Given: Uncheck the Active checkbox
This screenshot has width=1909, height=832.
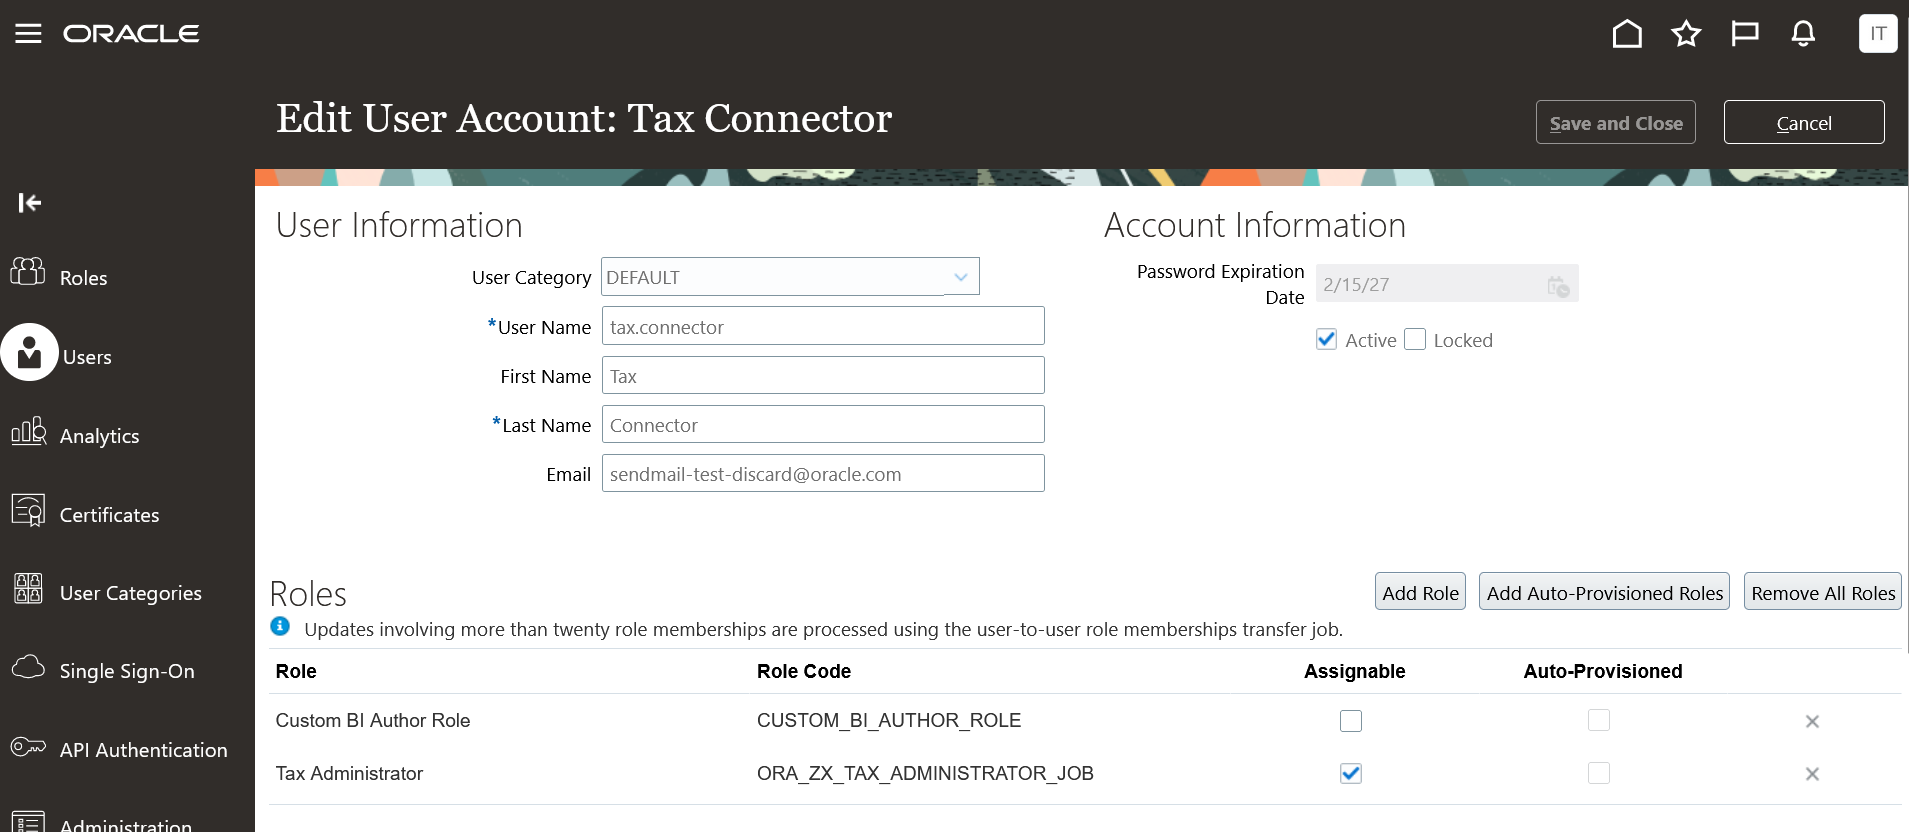Looking at the screenshot, I should point(1327,340).
